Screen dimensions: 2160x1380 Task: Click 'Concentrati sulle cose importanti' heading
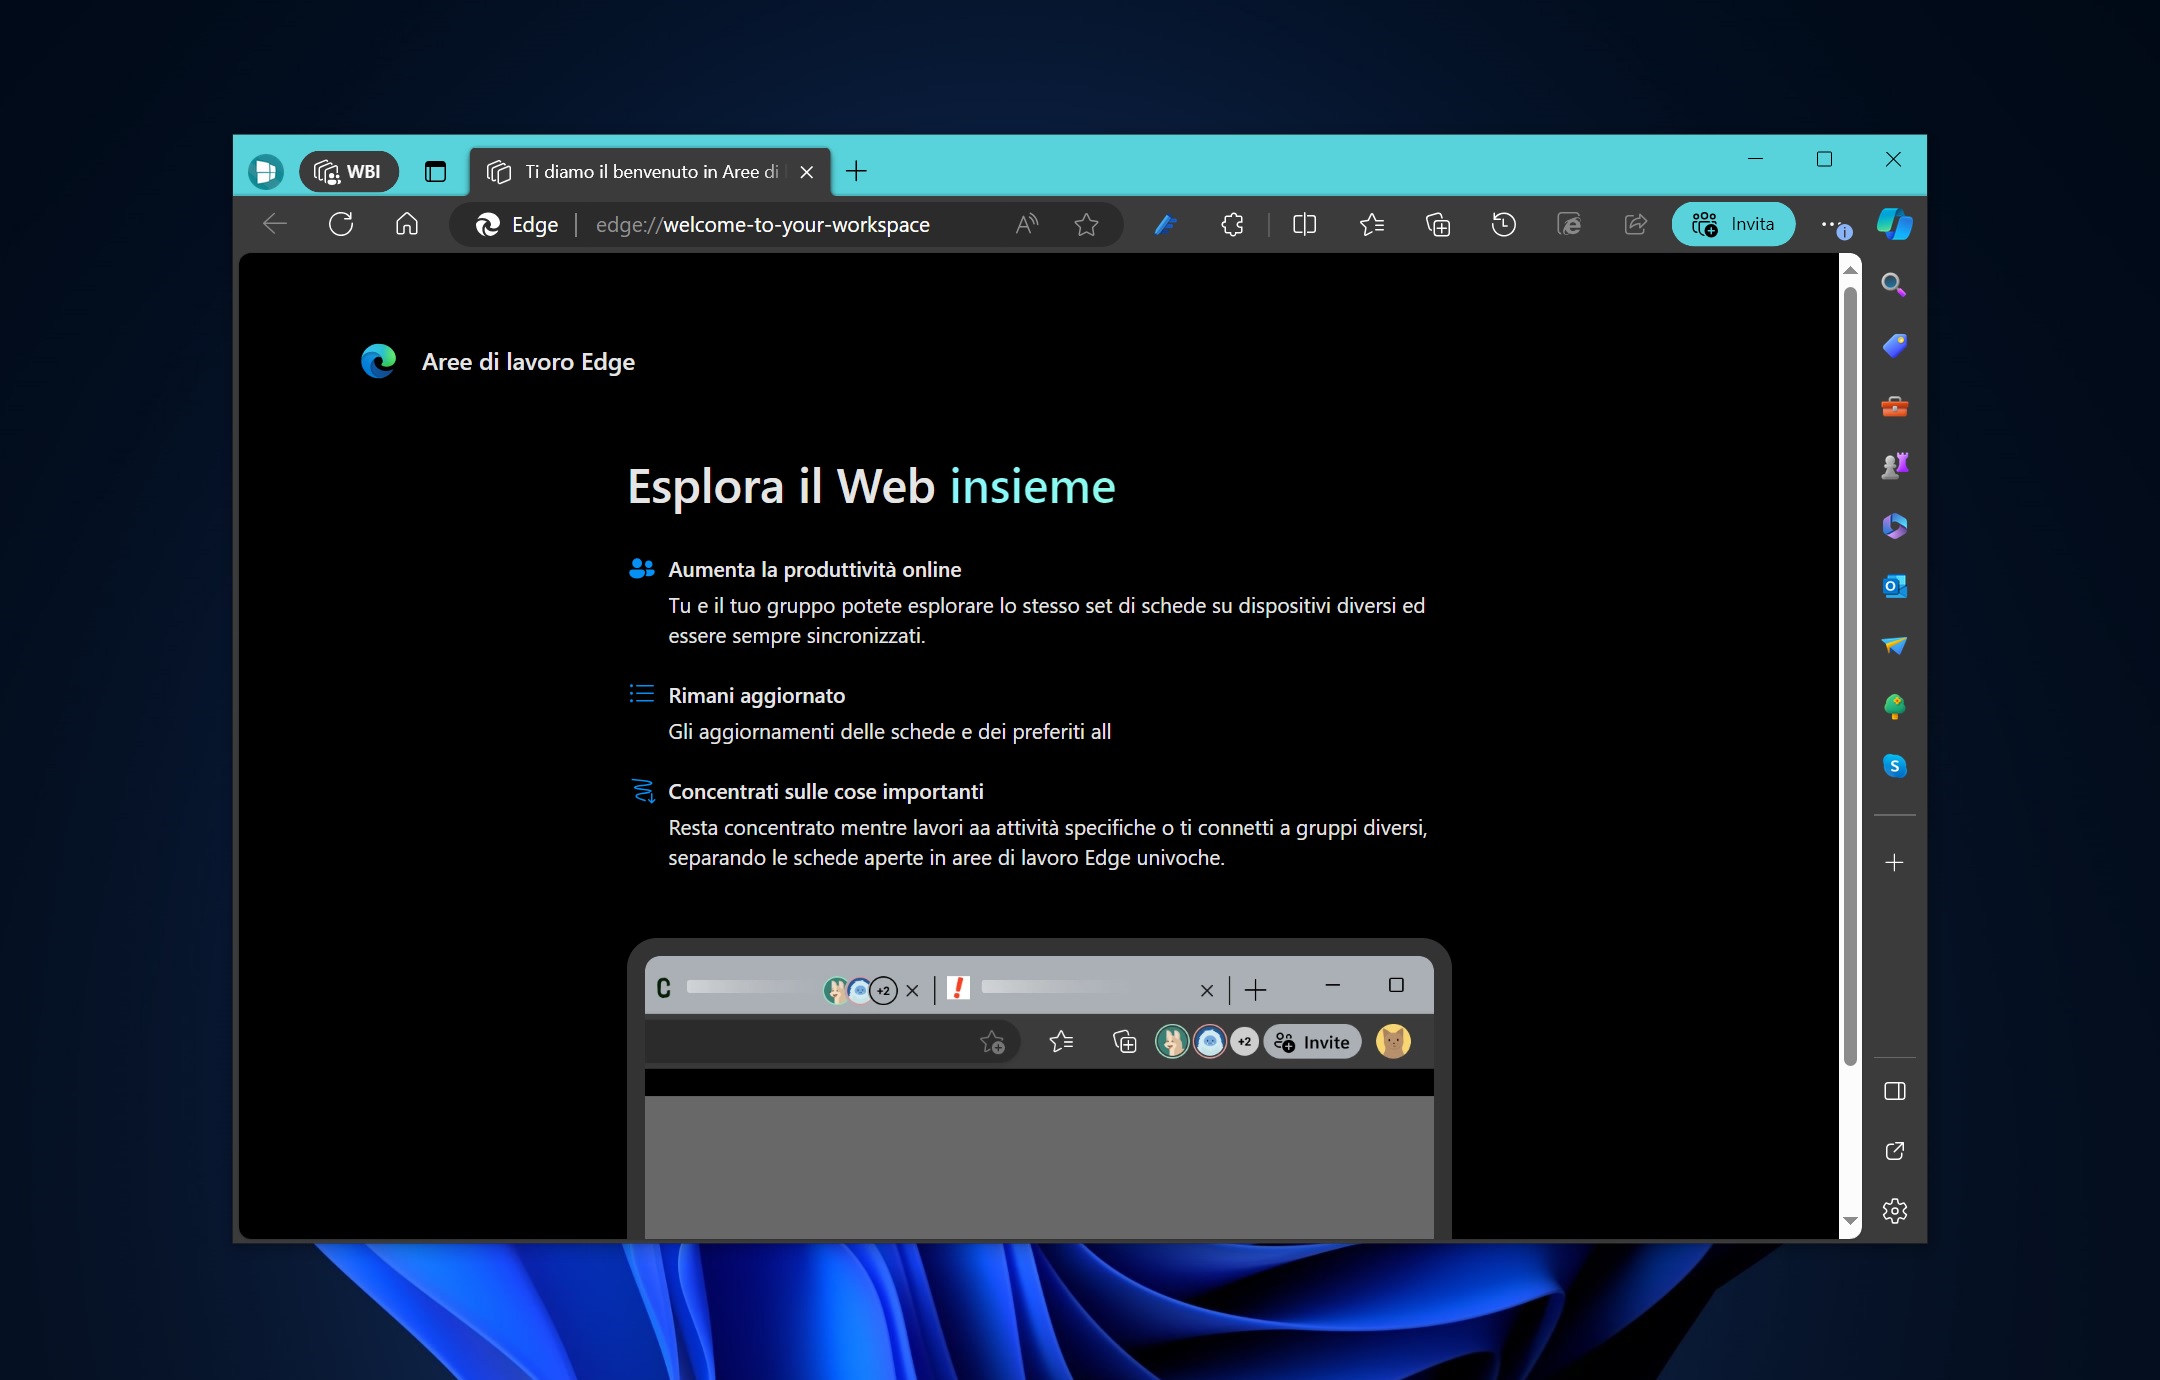click(x=825, y=792)
